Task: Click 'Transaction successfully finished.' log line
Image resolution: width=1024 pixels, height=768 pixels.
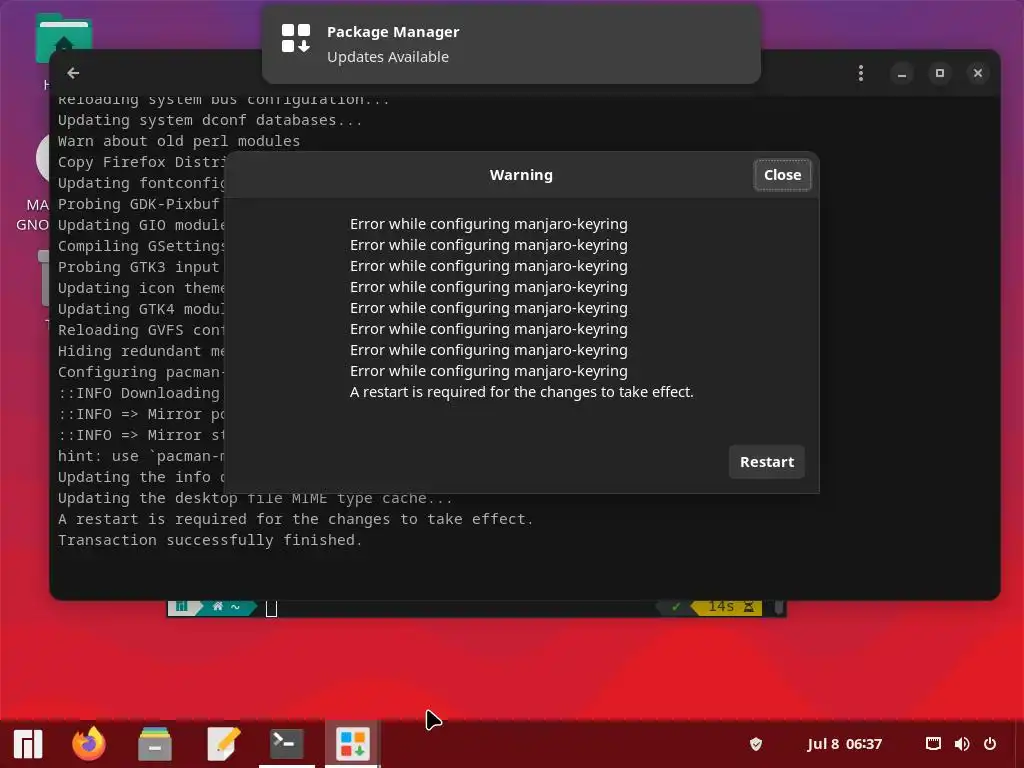Action: tap(210, 540)
